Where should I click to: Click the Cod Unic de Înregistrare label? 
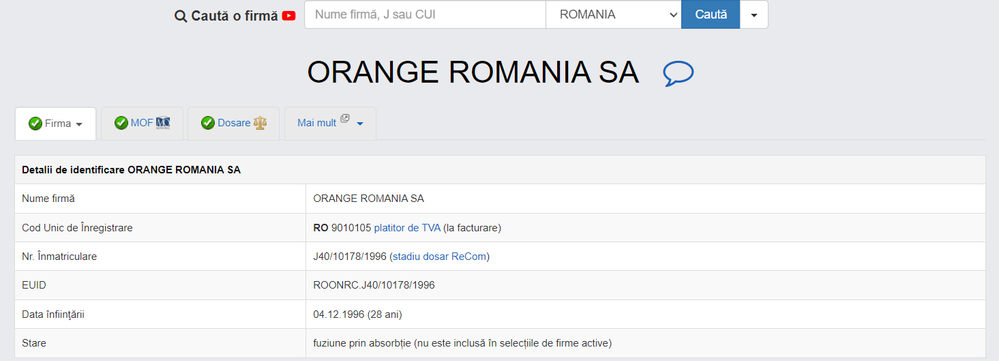[x=77, y=227]
